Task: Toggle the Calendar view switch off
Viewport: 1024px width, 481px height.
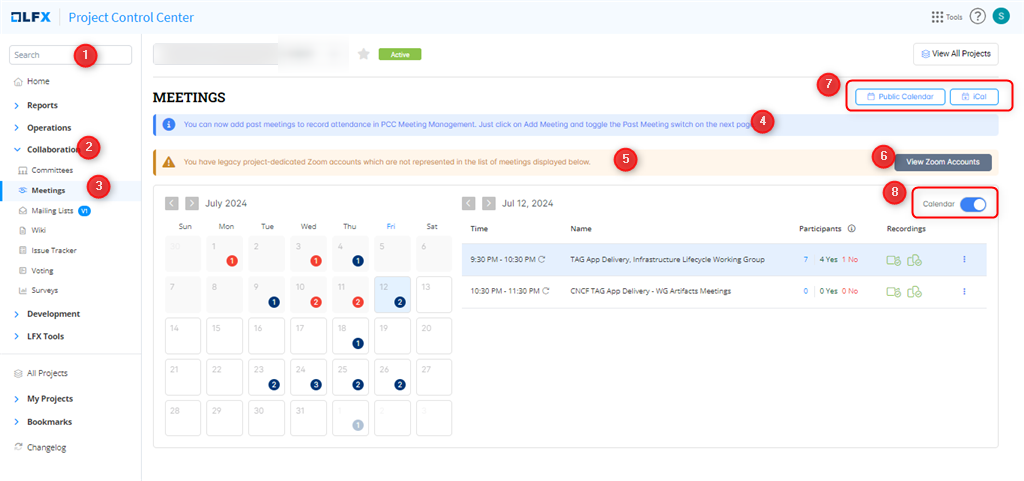Action: pyautogui.click(x=972, y=204)
